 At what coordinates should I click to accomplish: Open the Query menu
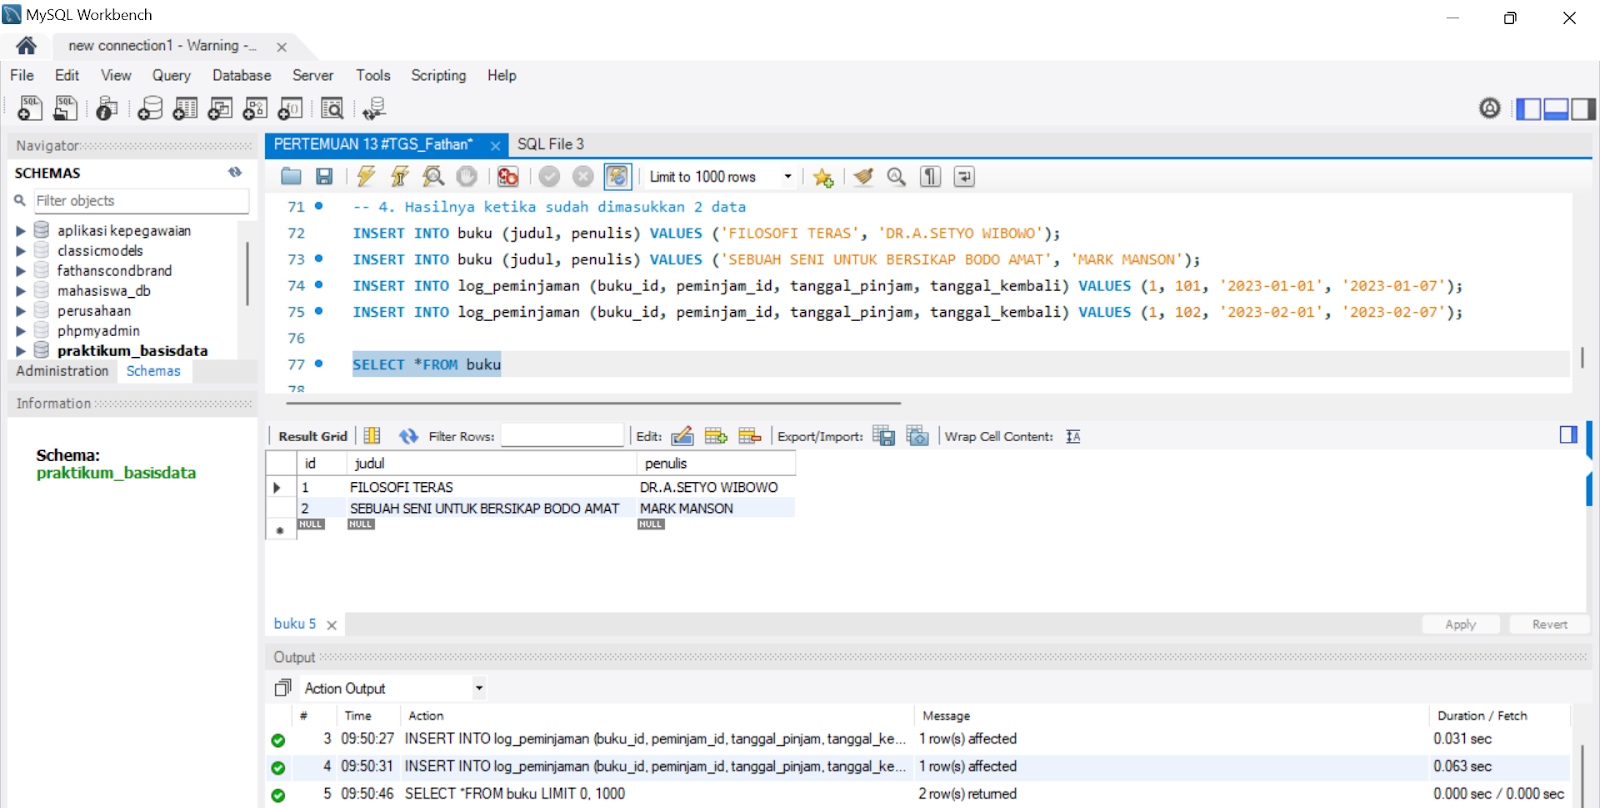tap(171, 75)
